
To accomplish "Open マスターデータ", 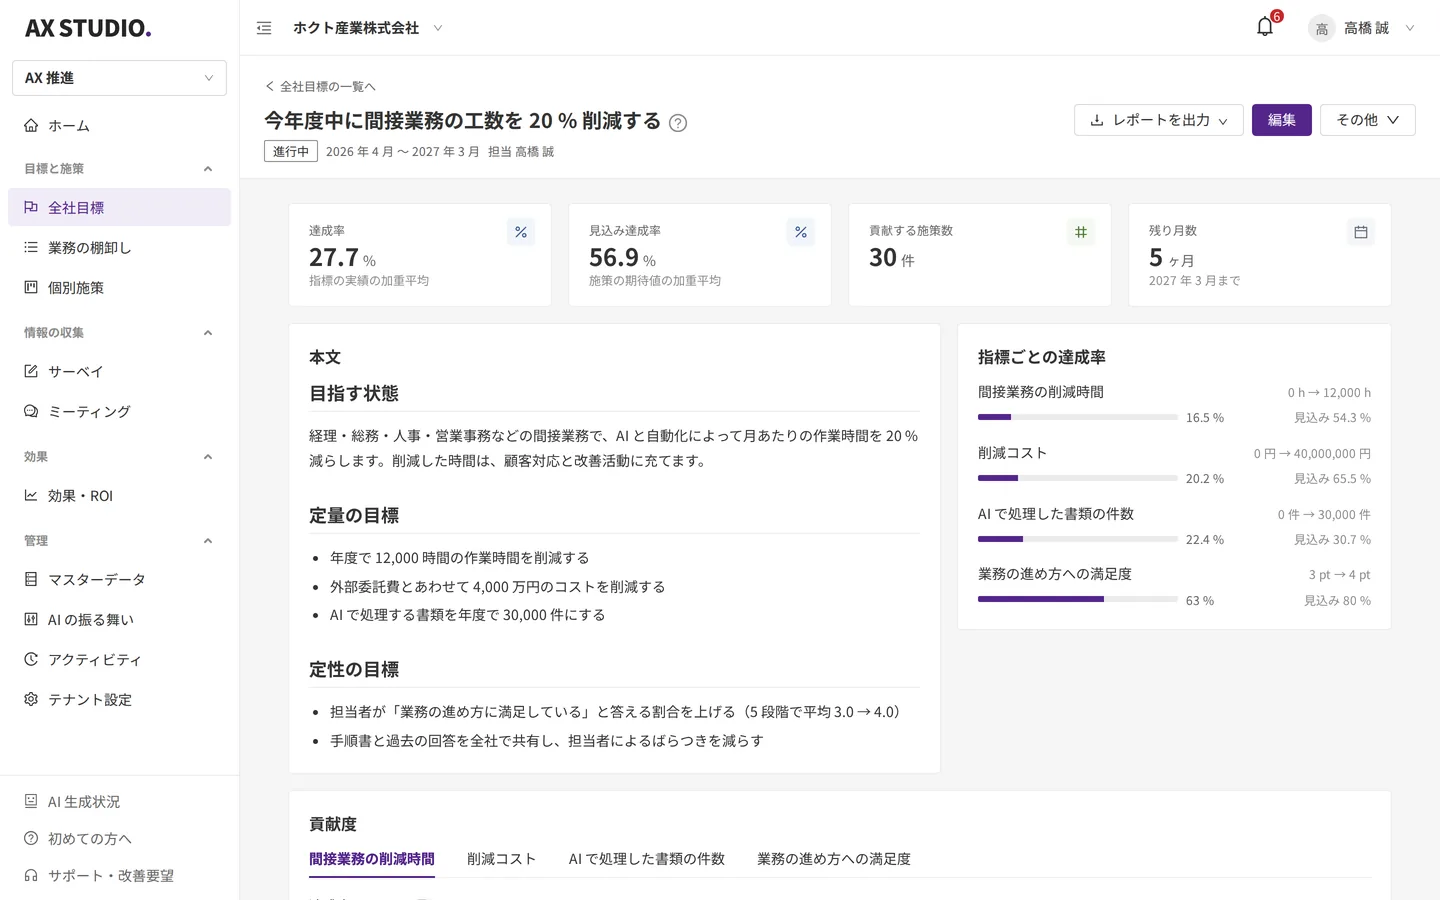I will [119, 579].
